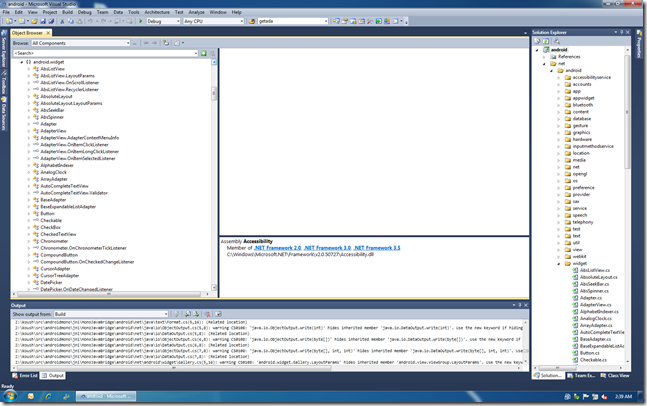The image size is (647, 406).
Task: Open the Analyze menu
Action: (196, 12)
